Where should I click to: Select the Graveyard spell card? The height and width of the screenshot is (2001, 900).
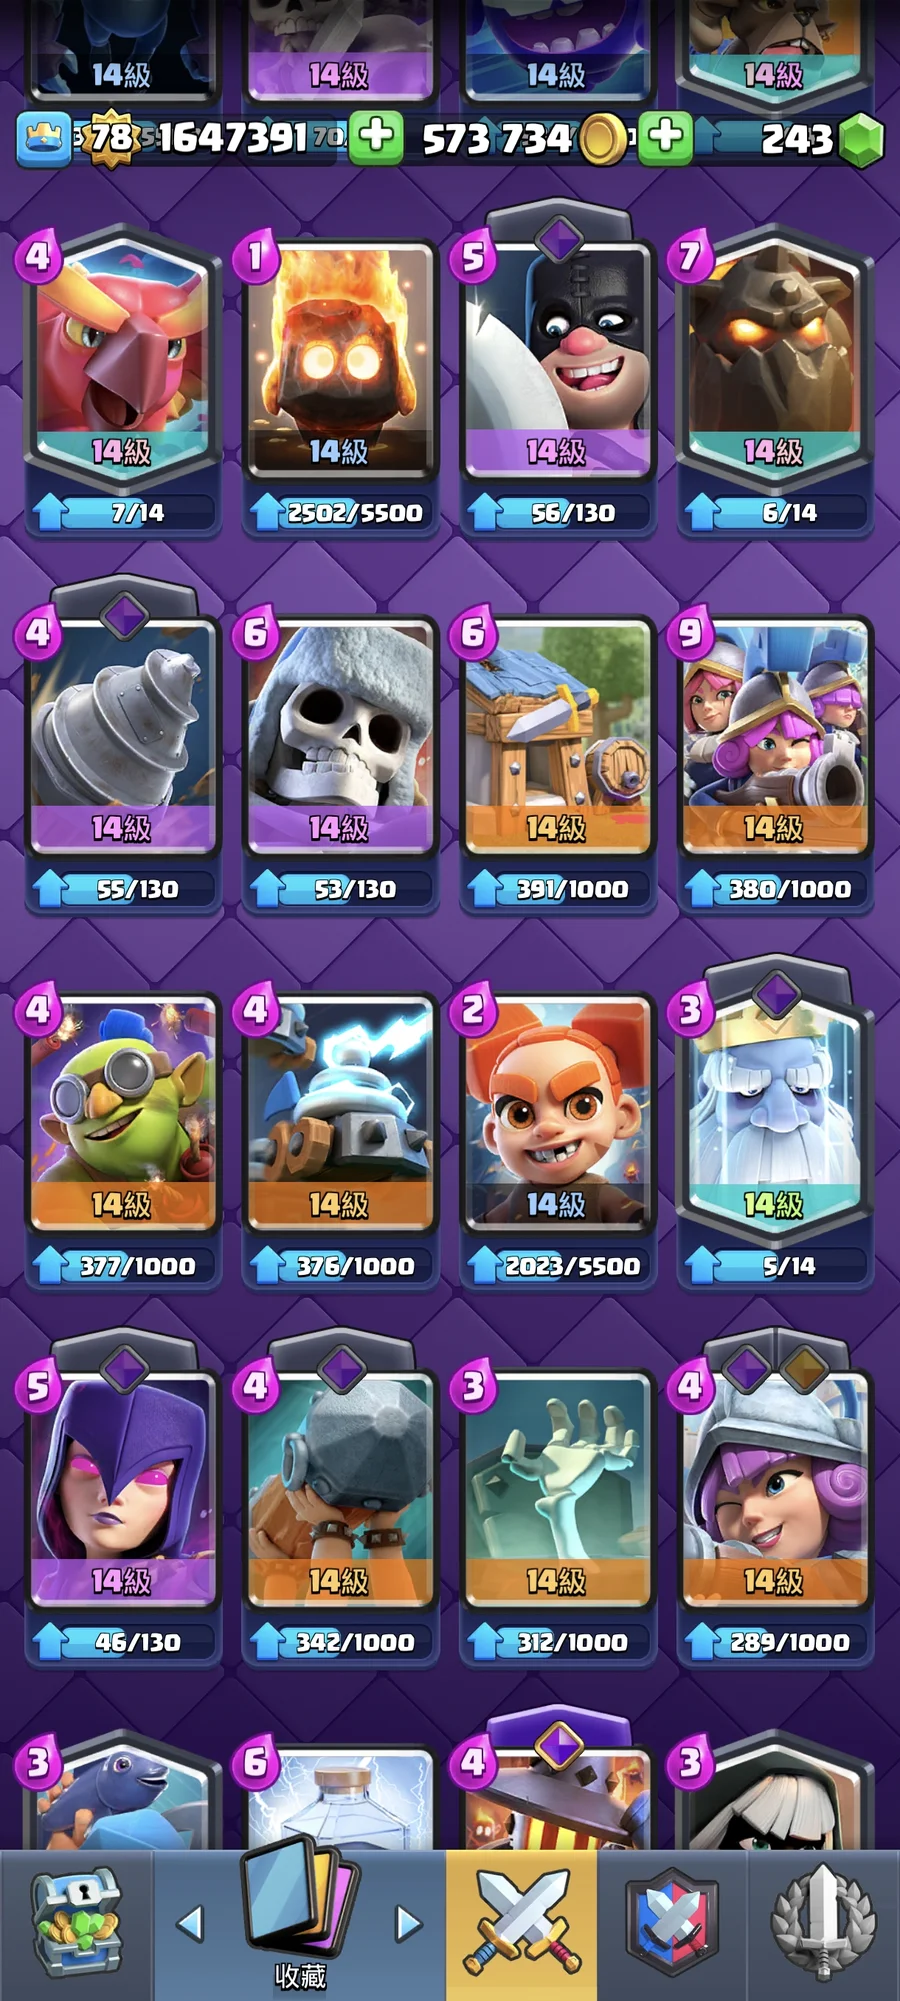click(x=557, y=1489)
